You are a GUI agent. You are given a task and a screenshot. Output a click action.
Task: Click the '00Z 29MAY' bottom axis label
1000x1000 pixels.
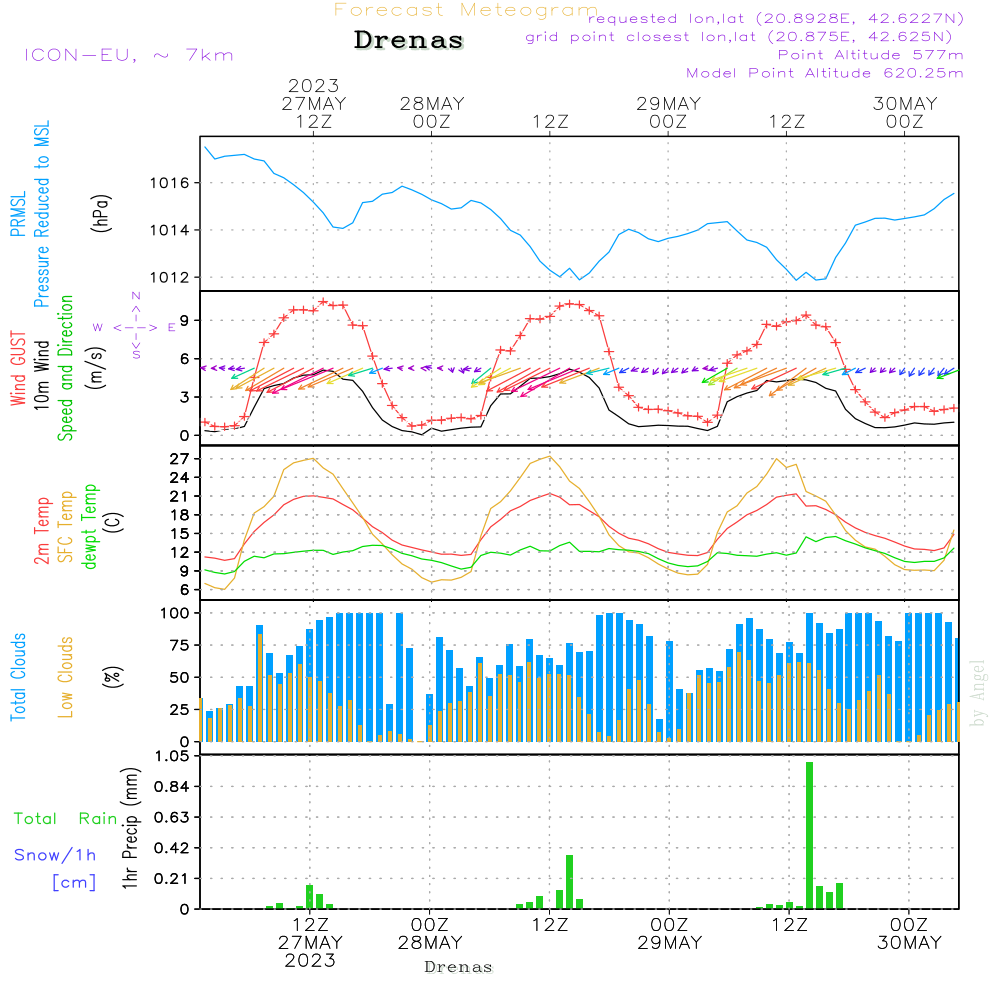point(670,934)
